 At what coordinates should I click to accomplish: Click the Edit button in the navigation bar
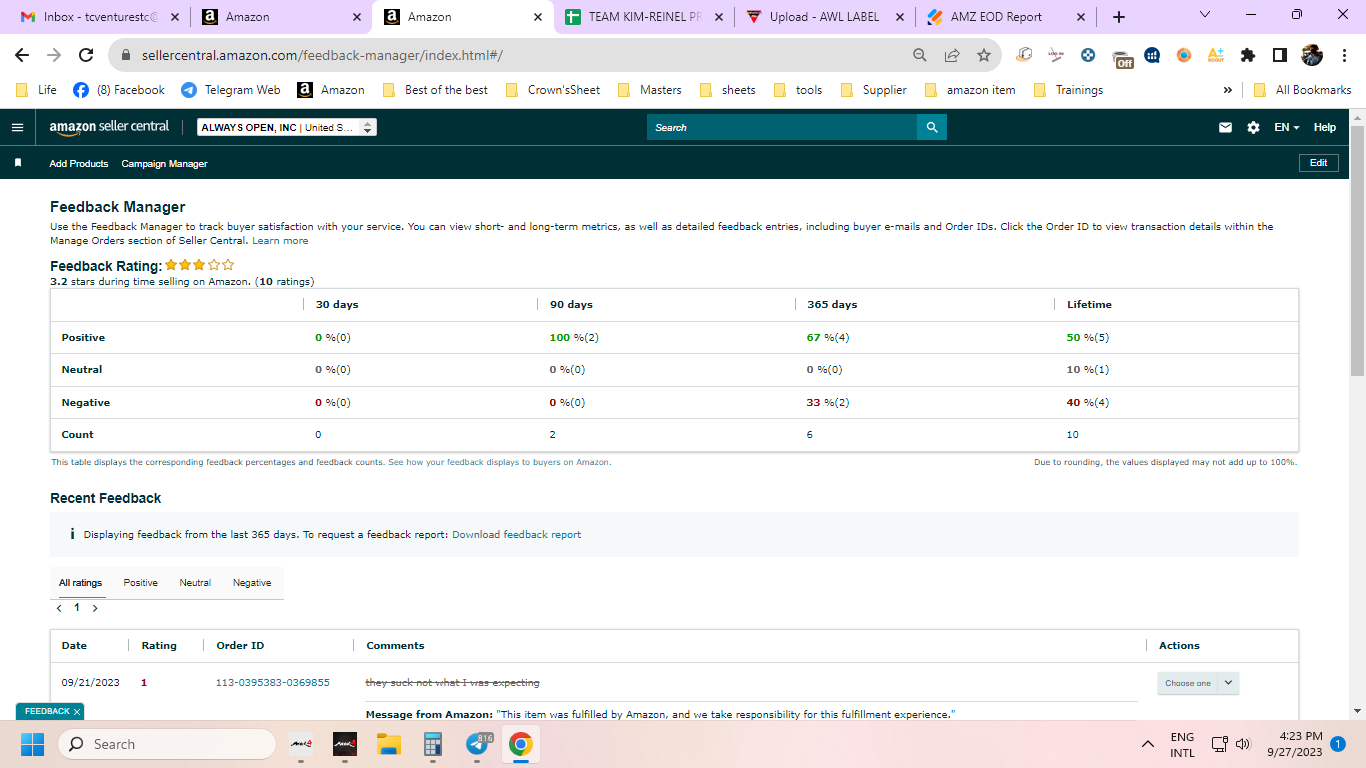(x=1318, y=163)
